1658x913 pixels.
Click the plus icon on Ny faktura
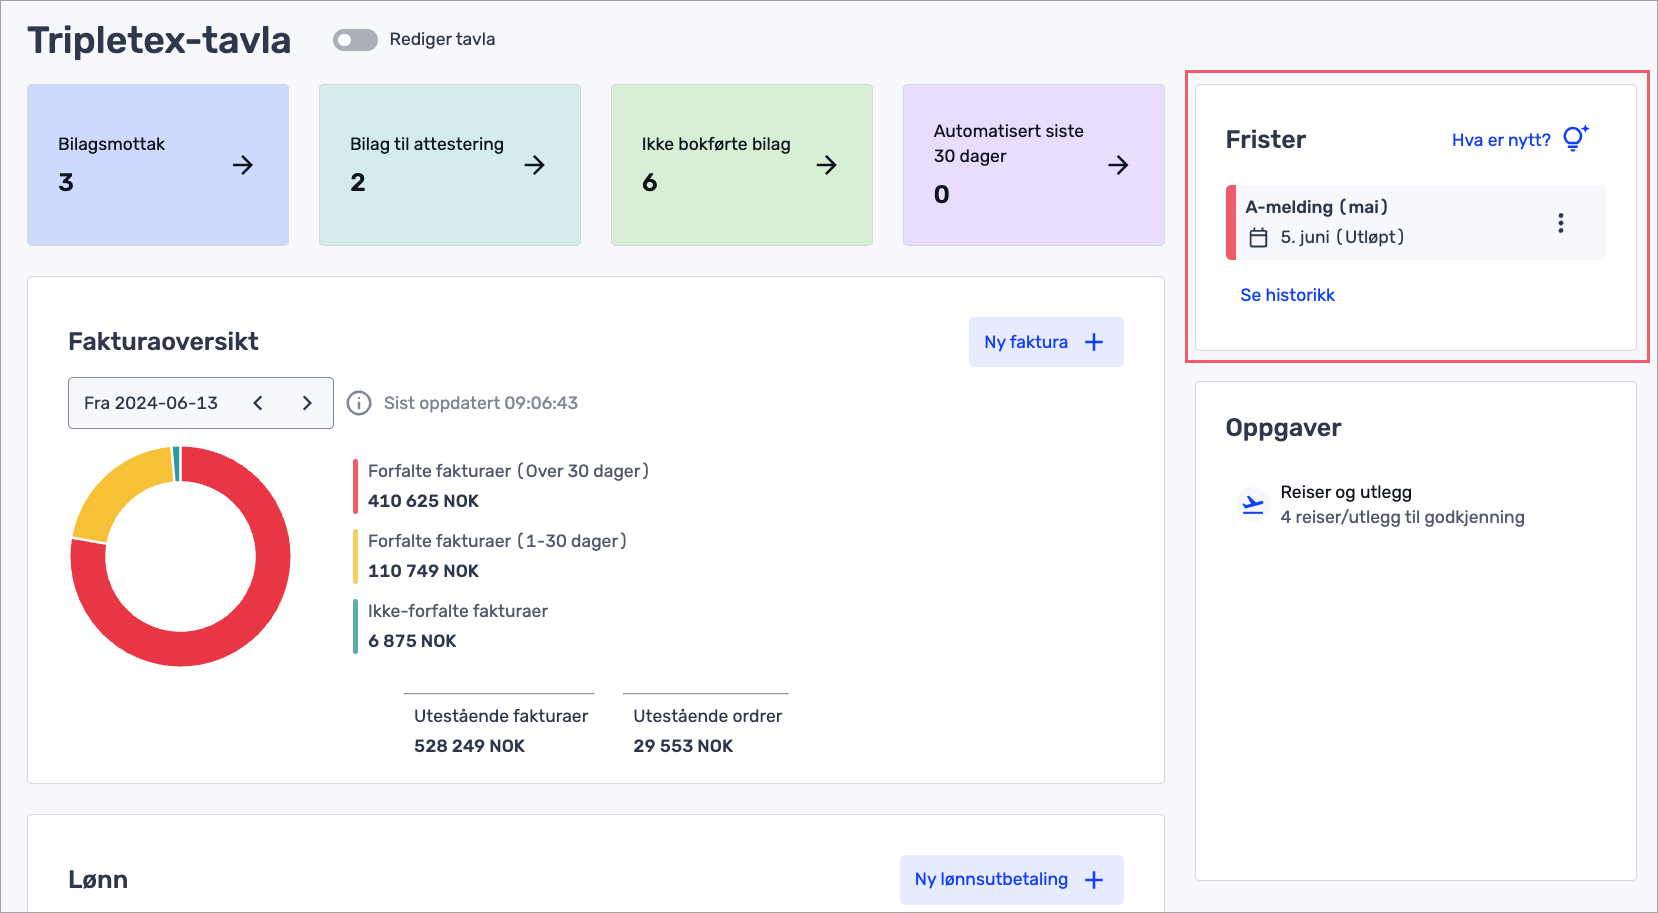[1094, 342]
